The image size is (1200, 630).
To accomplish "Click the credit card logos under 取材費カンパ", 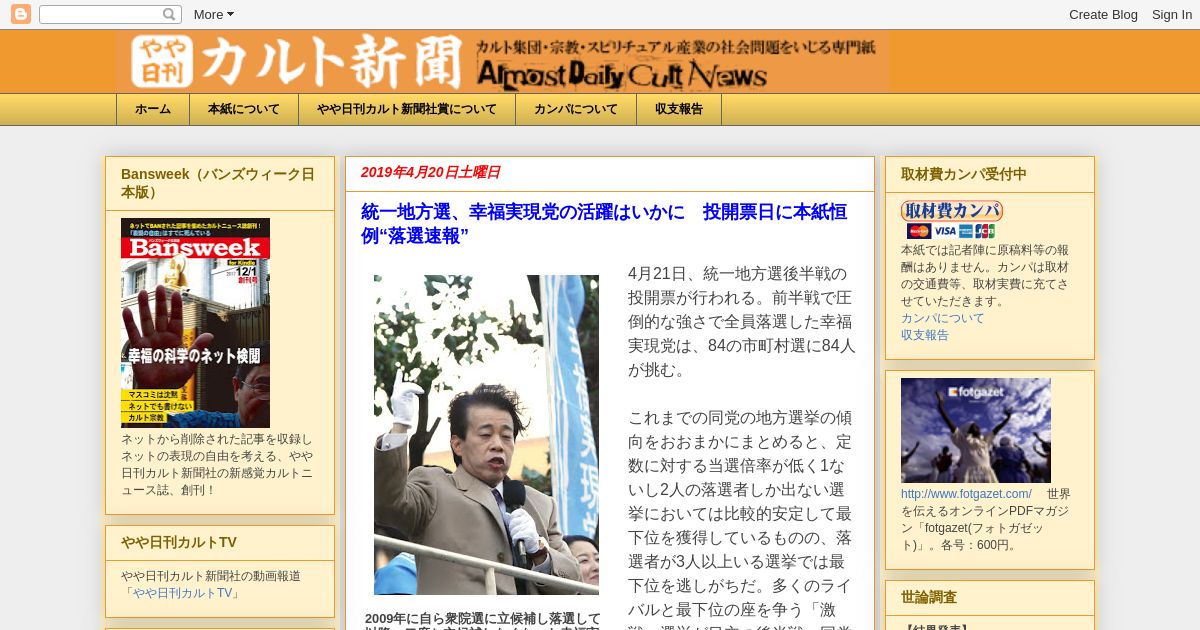I will pyautogui.click(x=951, y=231).
